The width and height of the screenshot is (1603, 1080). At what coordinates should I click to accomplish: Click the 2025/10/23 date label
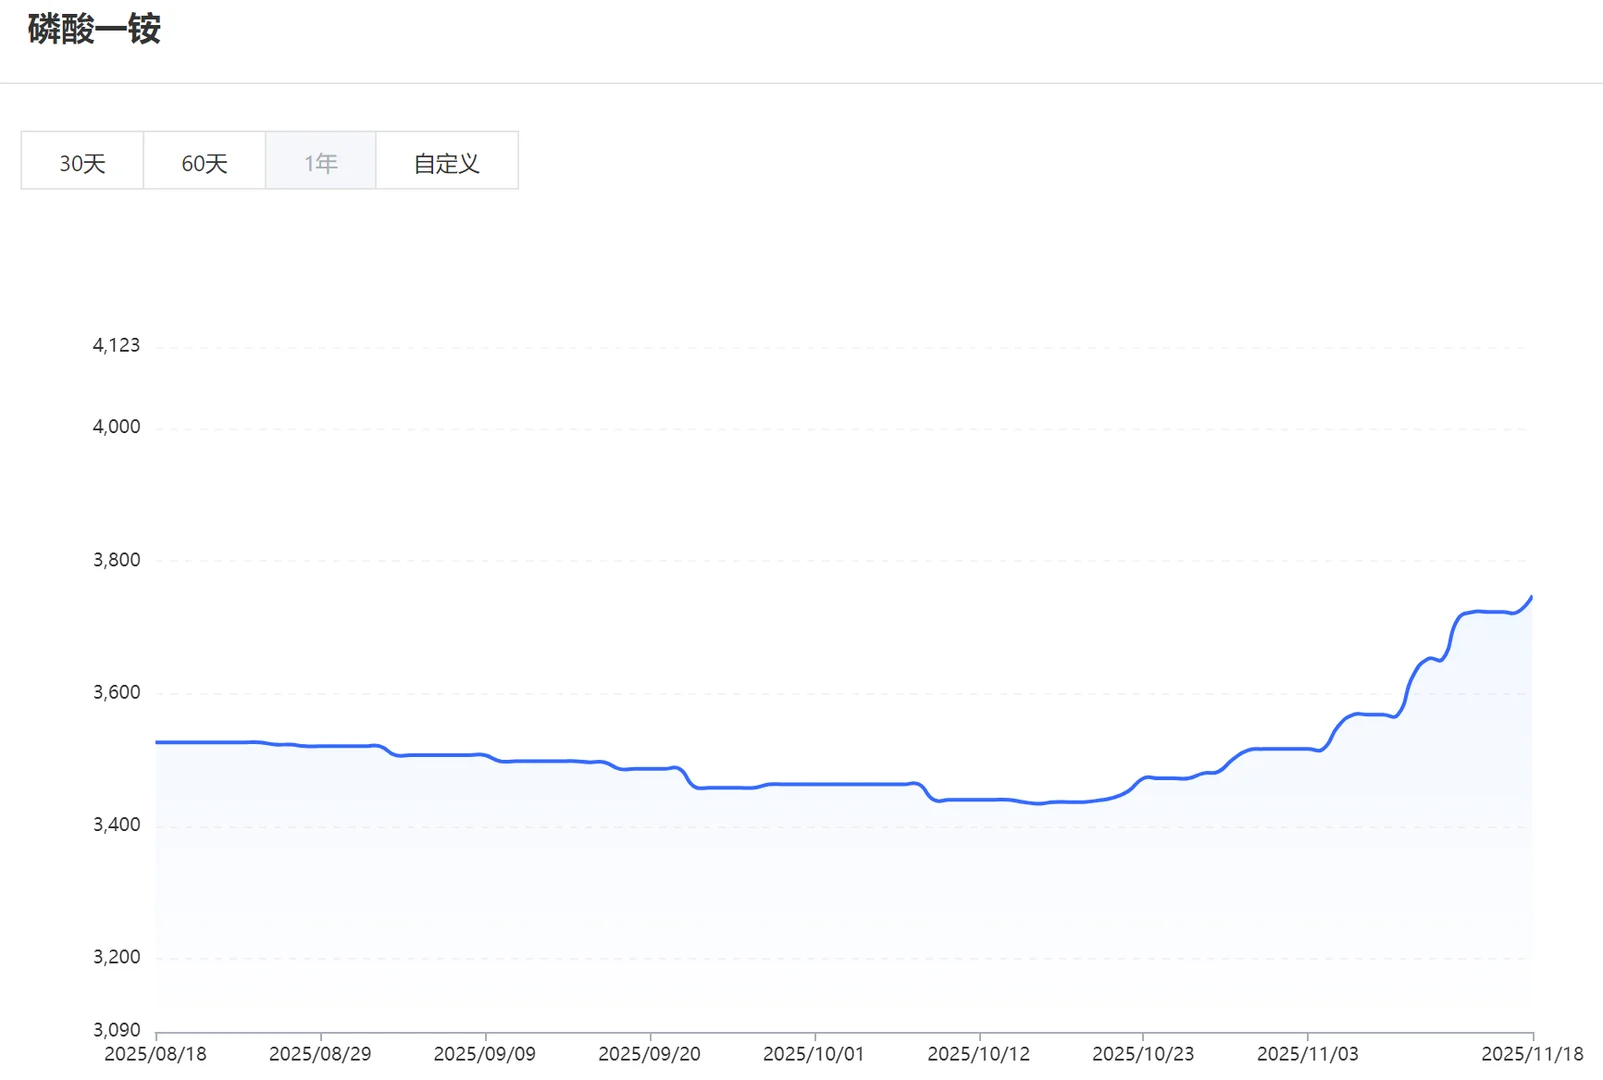[1143, 1054]
